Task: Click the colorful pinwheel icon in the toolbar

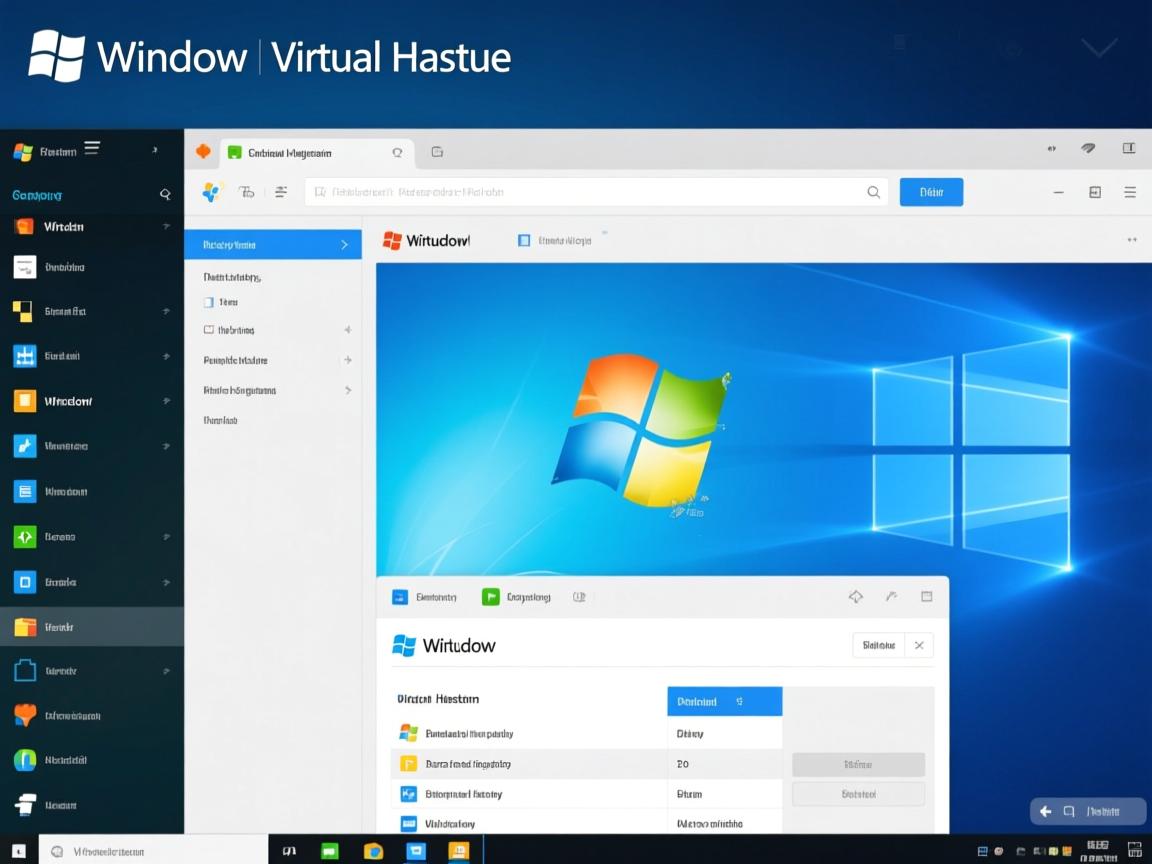Action: click(x=211, y=191)
